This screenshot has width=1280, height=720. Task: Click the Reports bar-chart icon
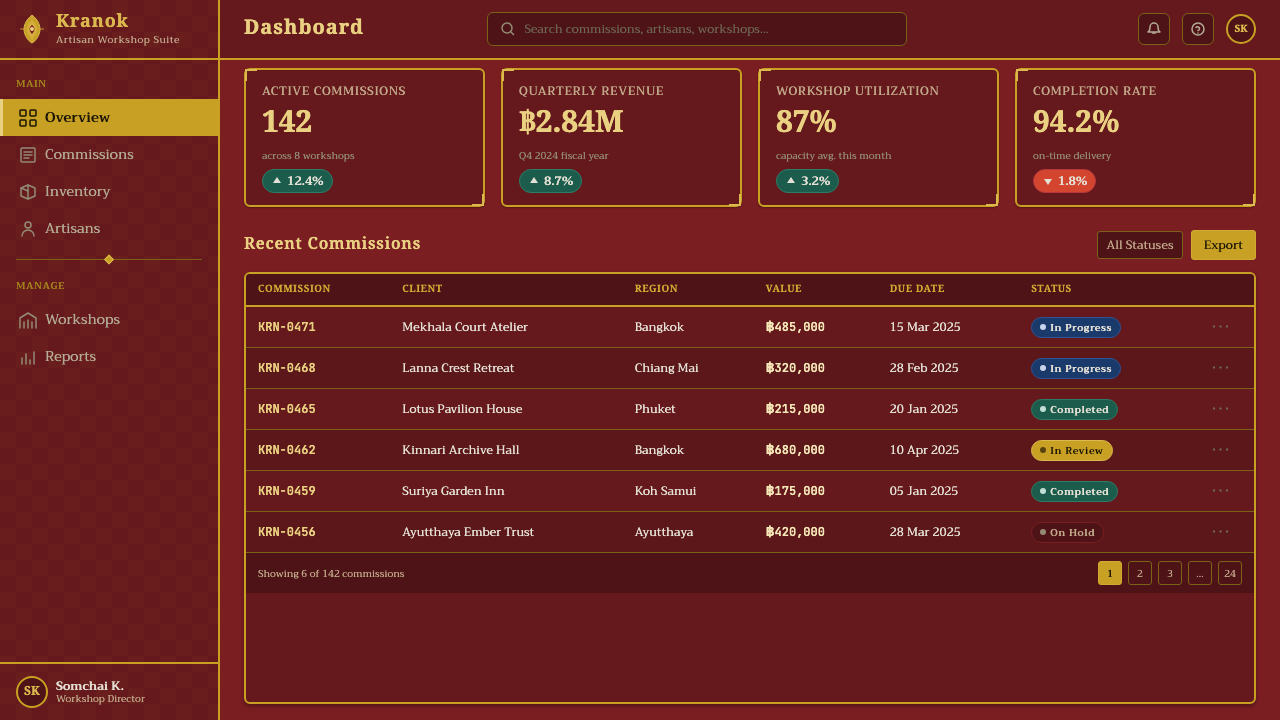[28, 357]
